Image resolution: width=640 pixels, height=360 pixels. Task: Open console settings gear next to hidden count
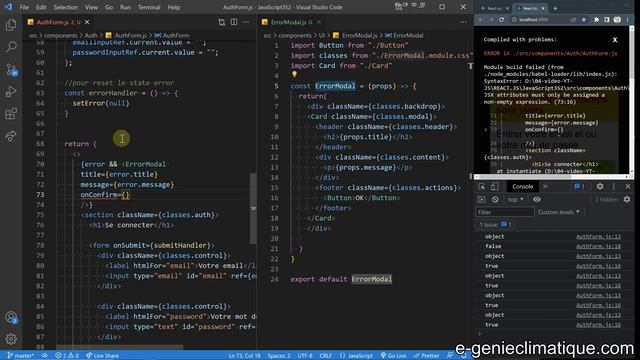[627, 200]
